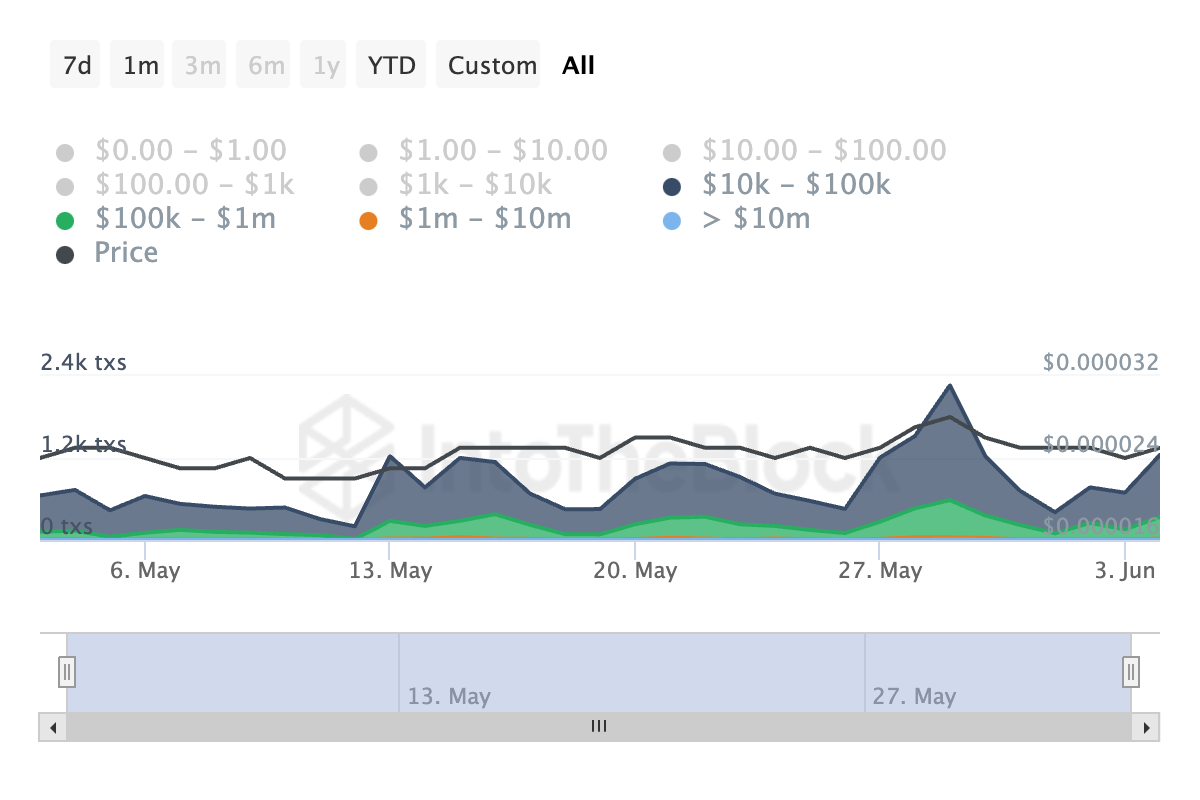Image resolution: width=1200 pixels, height=800 pixels.
Task: Click the $1k - $10k legend dot
Action: (369, 187)
